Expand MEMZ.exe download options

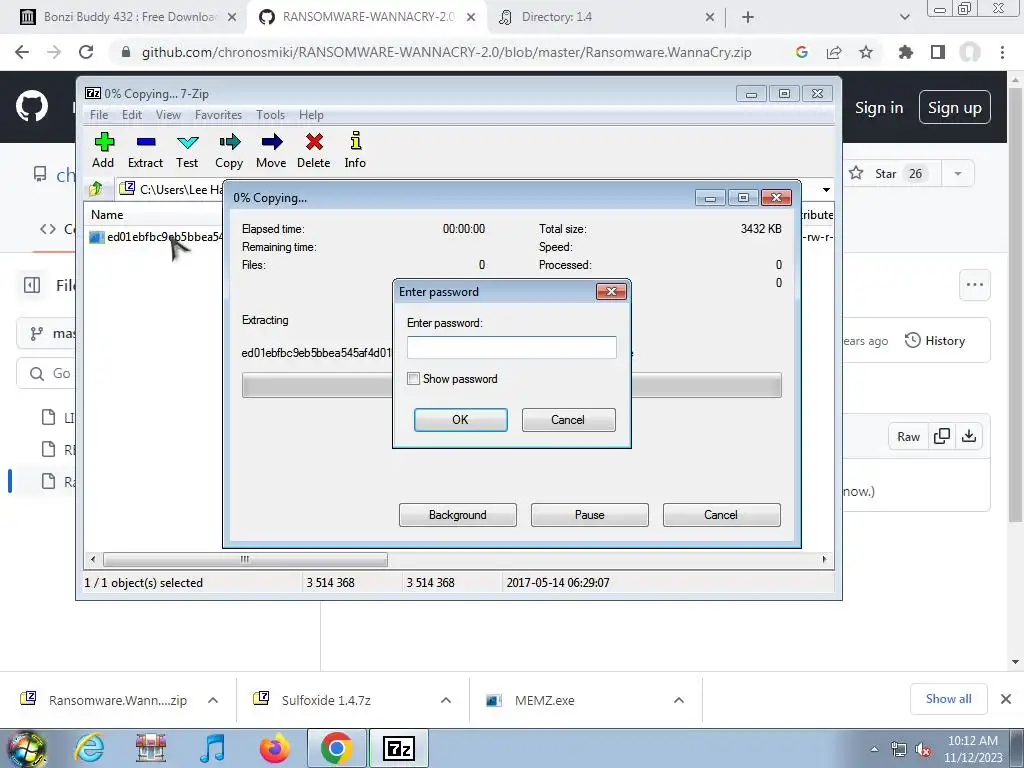[679, 700]
